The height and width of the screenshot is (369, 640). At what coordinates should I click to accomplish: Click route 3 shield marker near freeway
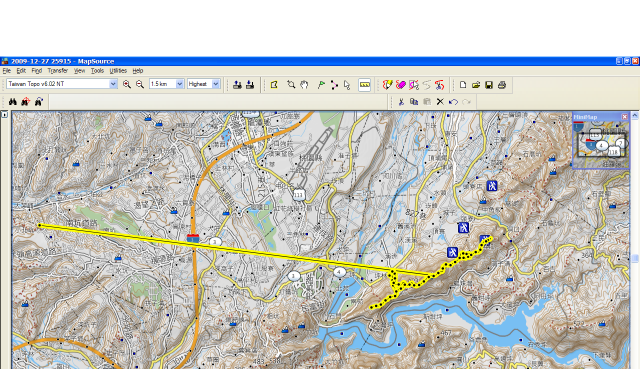tap(215, 242)
